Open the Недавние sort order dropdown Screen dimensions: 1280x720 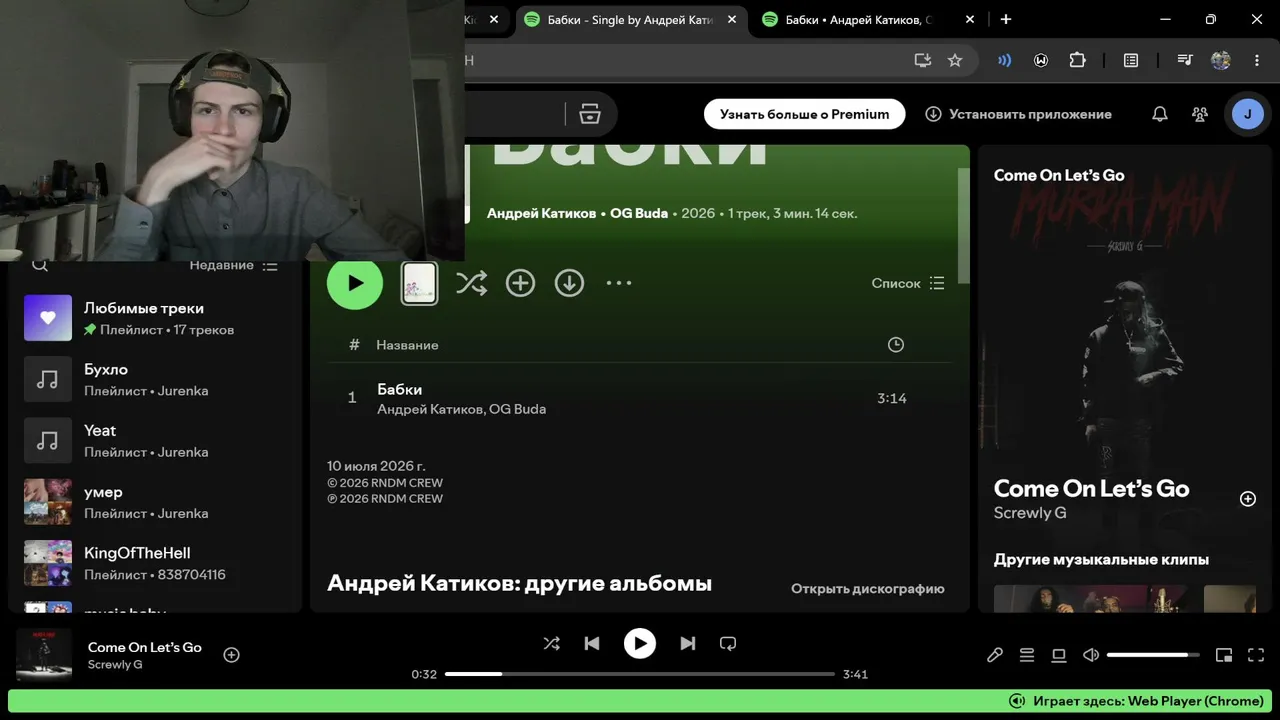(x=234, y=265)
